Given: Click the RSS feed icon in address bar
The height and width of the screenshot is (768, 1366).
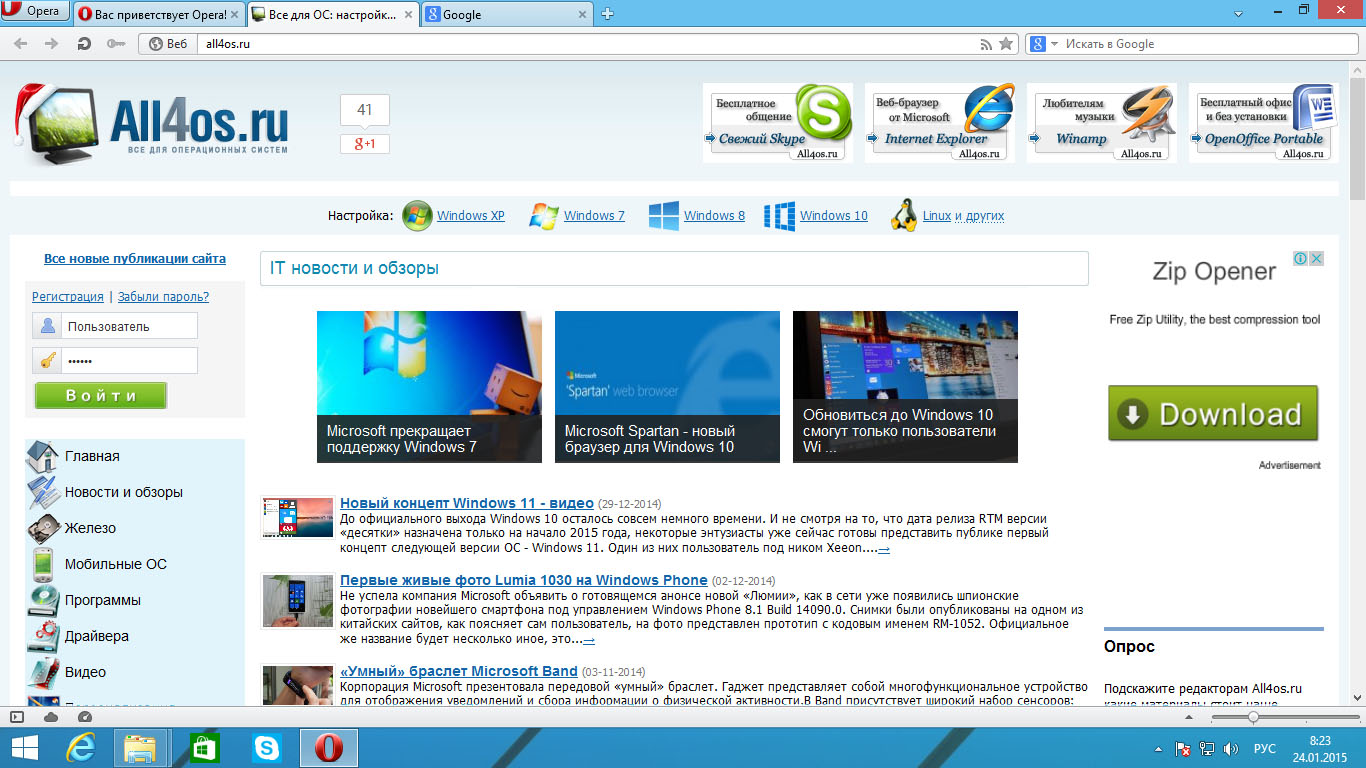Looking at the screenshot, I should coord(986,44).
